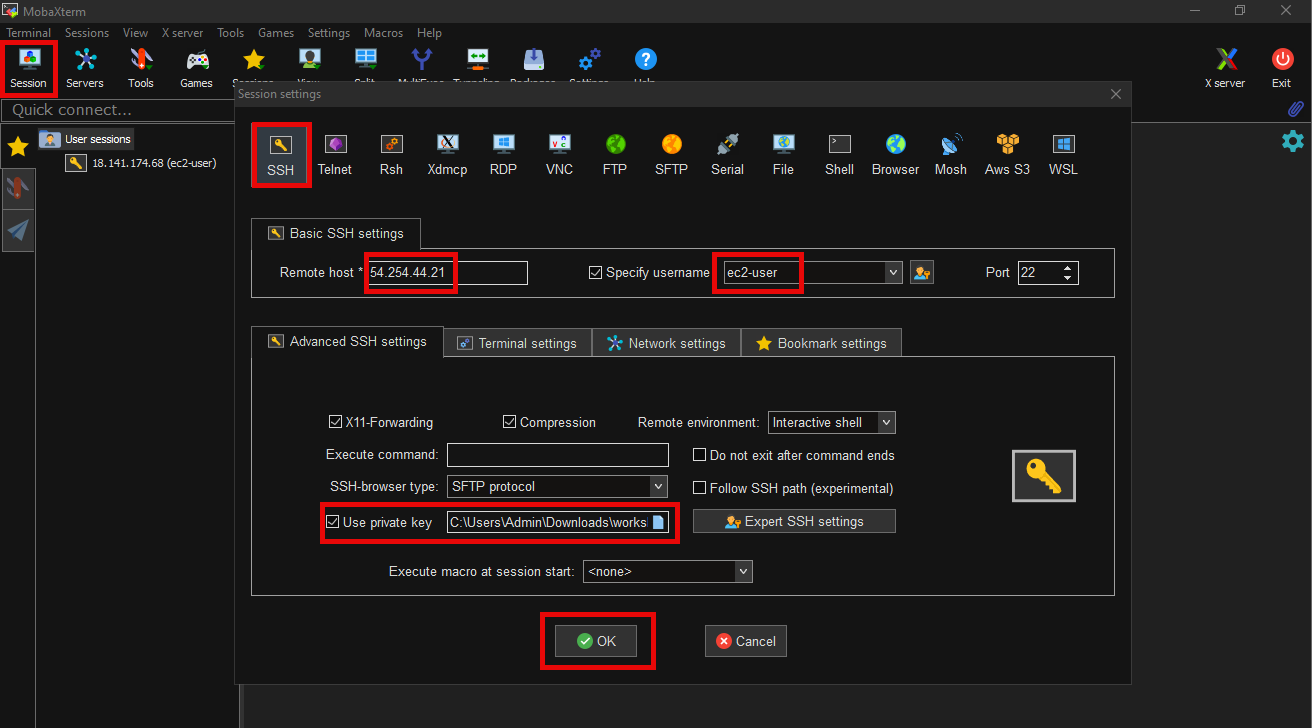Click the private key path field
Image resolution: width=1312 pixels, height=728 pixels.
tap(549, 522)
